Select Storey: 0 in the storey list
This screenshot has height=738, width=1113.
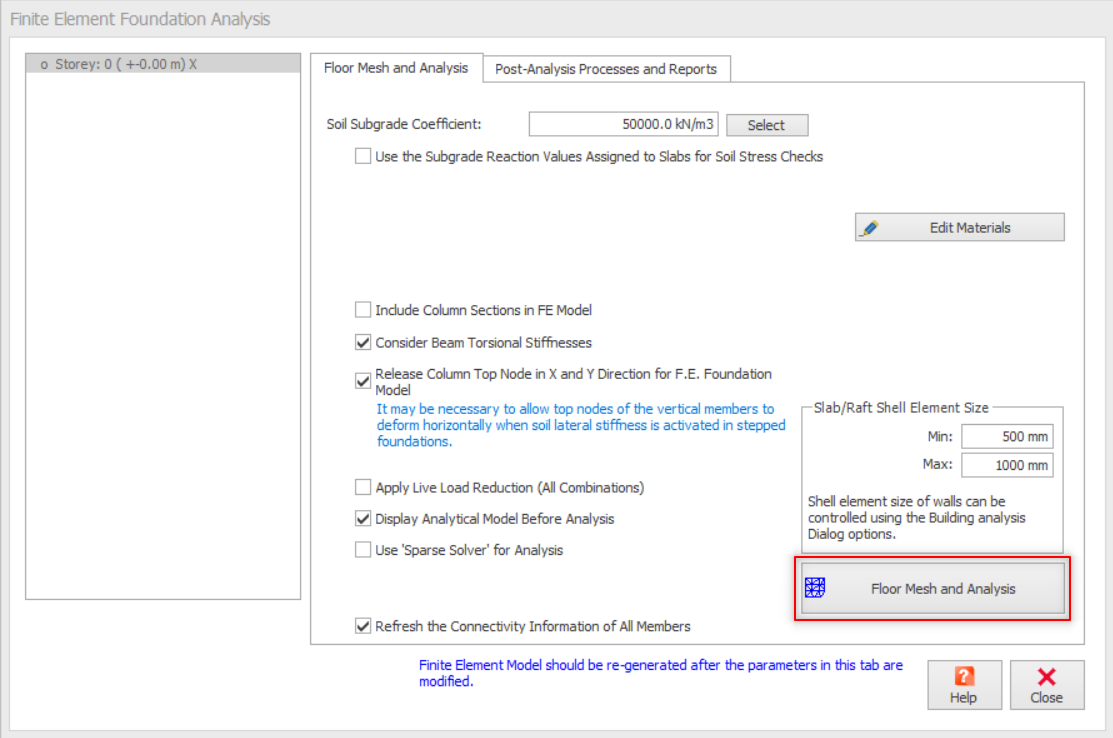tap(120, 64)
